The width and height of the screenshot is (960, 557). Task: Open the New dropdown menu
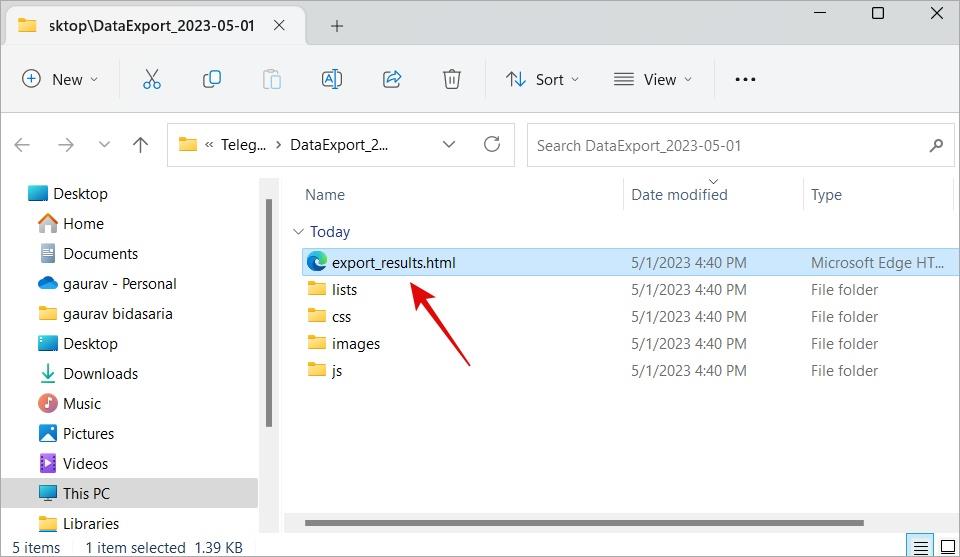tap(59, 80)
